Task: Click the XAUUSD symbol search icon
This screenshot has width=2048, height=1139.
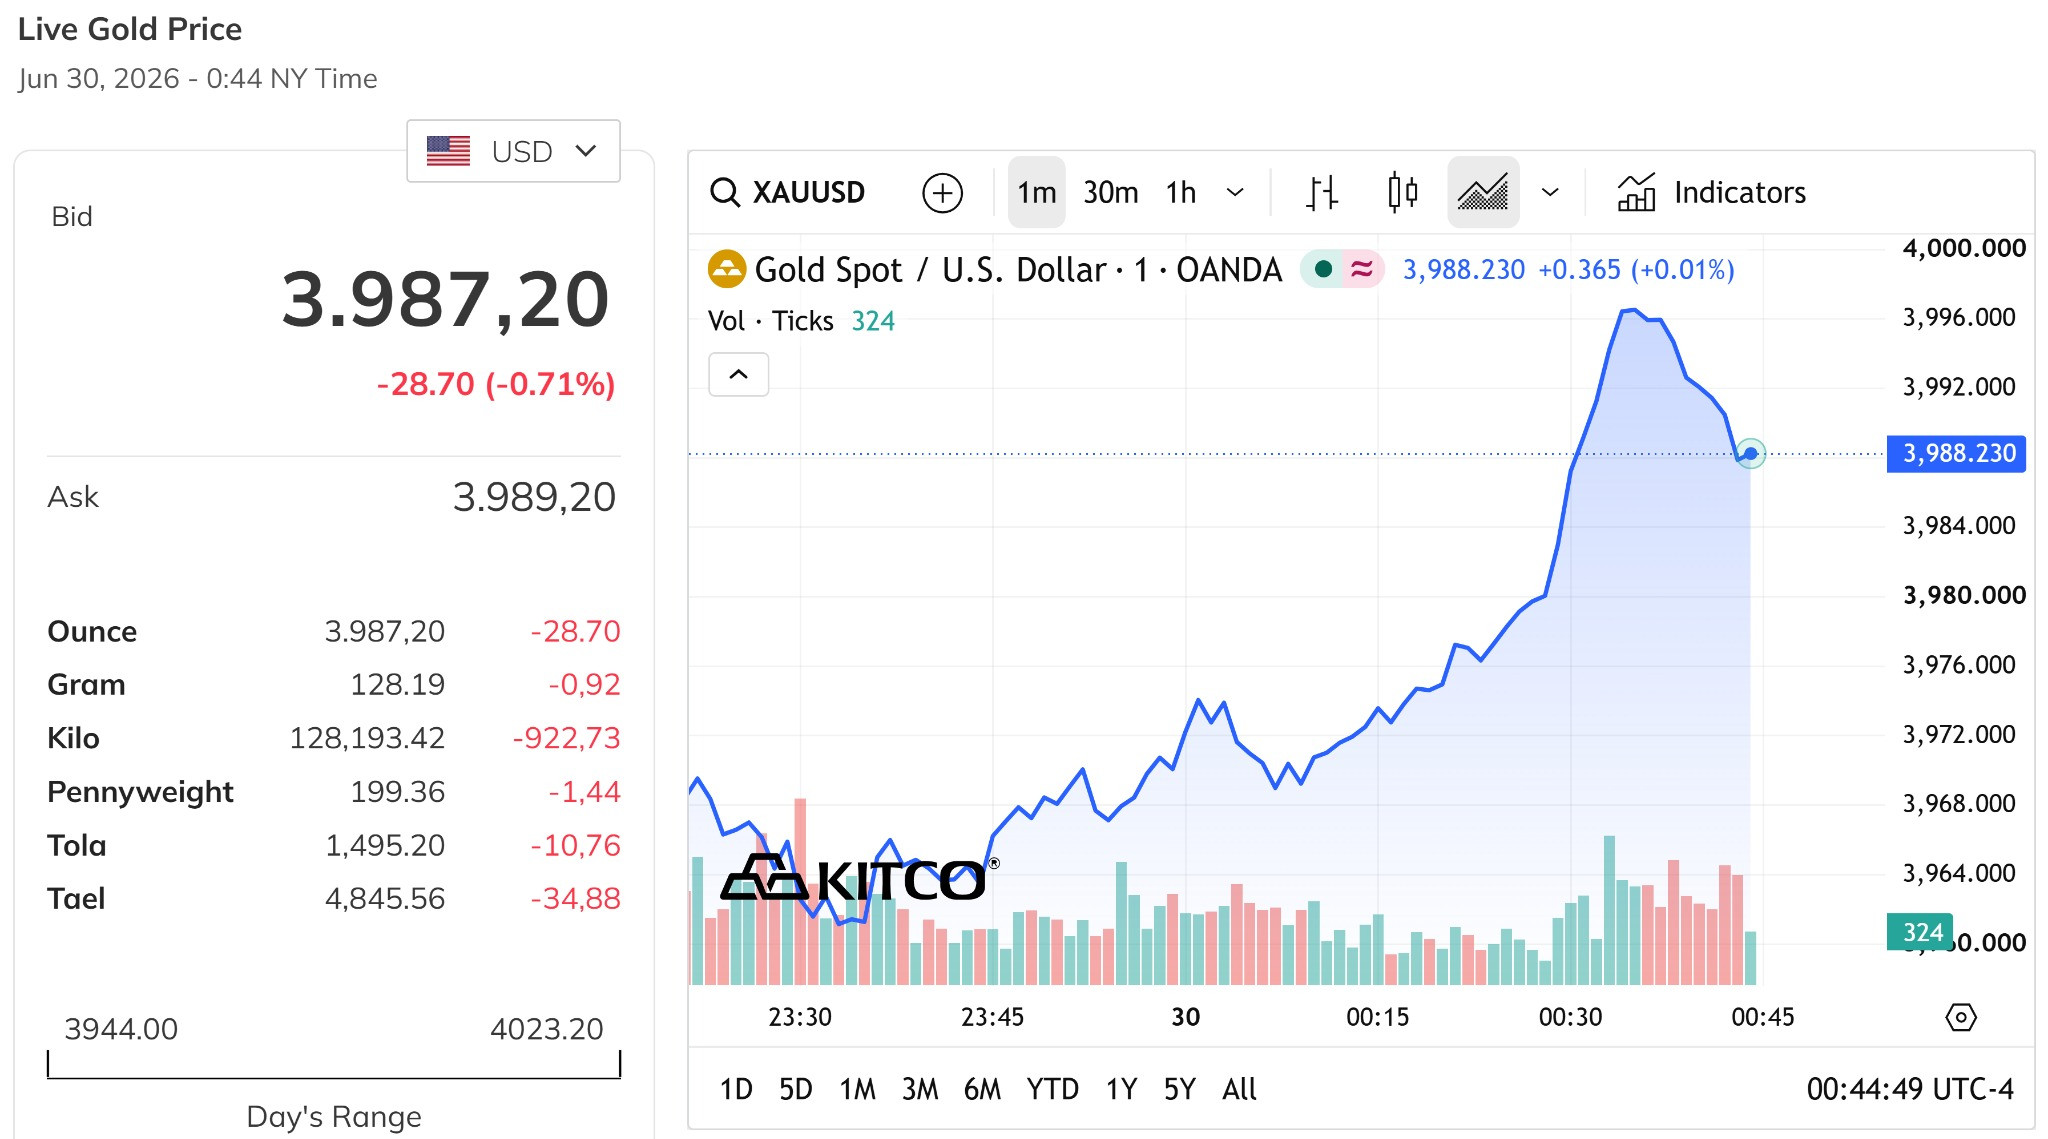Action: tap(725, 192)
